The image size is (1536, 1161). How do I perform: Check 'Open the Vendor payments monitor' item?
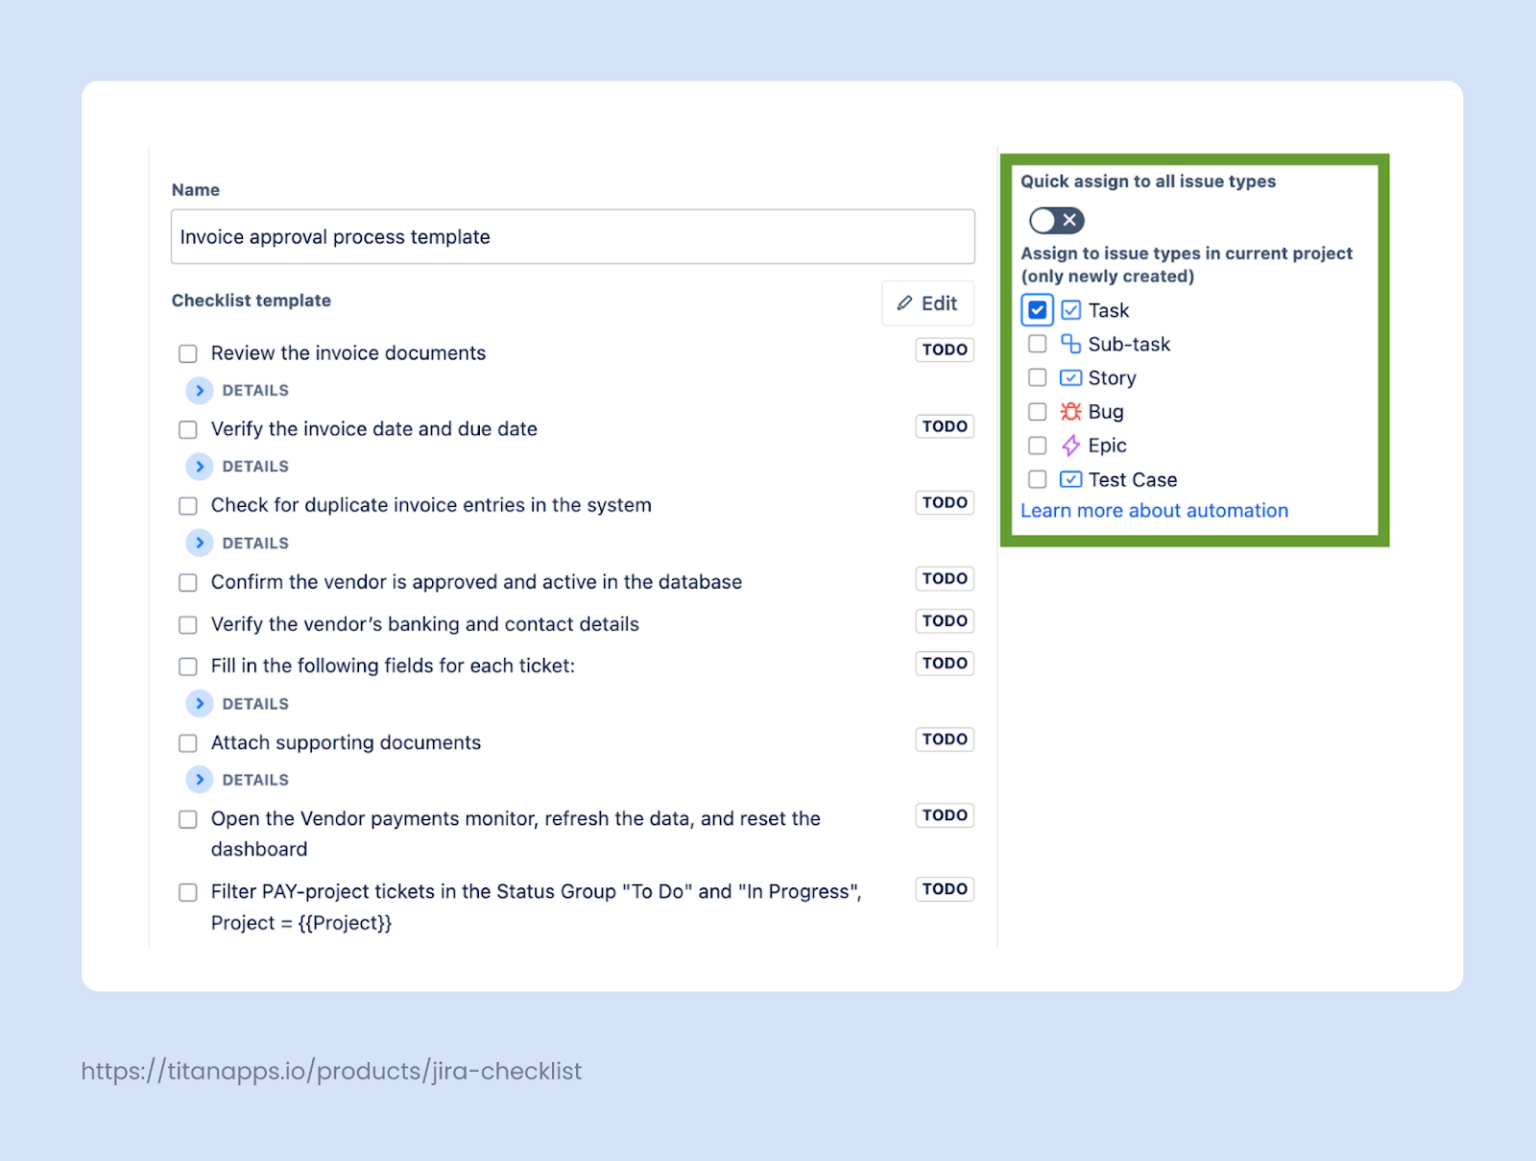coord(188,820)
